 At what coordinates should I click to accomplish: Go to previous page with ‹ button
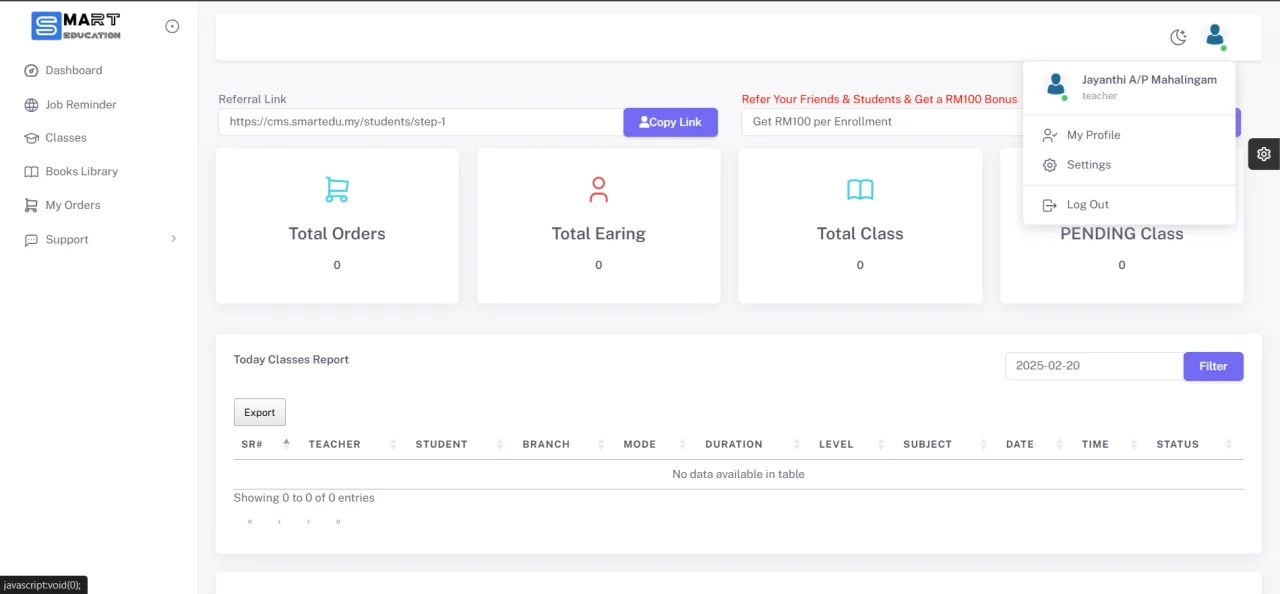pyautogui.click(x=279, y=522)
